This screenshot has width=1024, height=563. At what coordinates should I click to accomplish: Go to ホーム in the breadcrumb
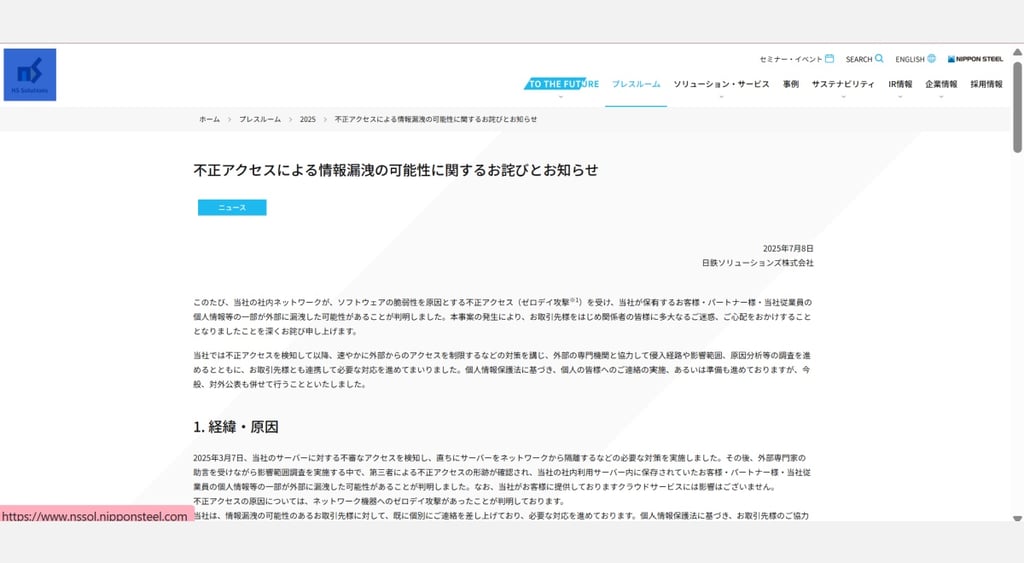tap(210, 120)
